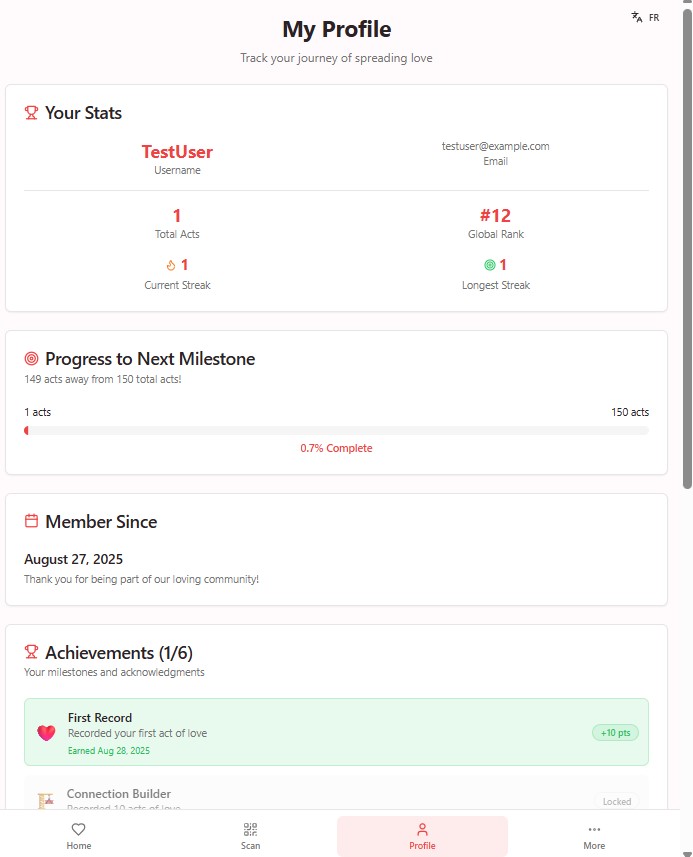Click the testuser@example.com email
The width and height of the screenshot is (693, 857).
(496, 146)
